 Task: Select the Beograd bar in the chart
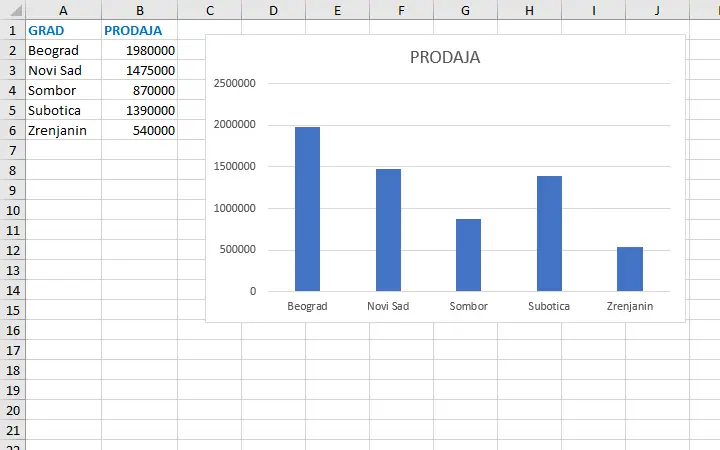tap(307, 210)
